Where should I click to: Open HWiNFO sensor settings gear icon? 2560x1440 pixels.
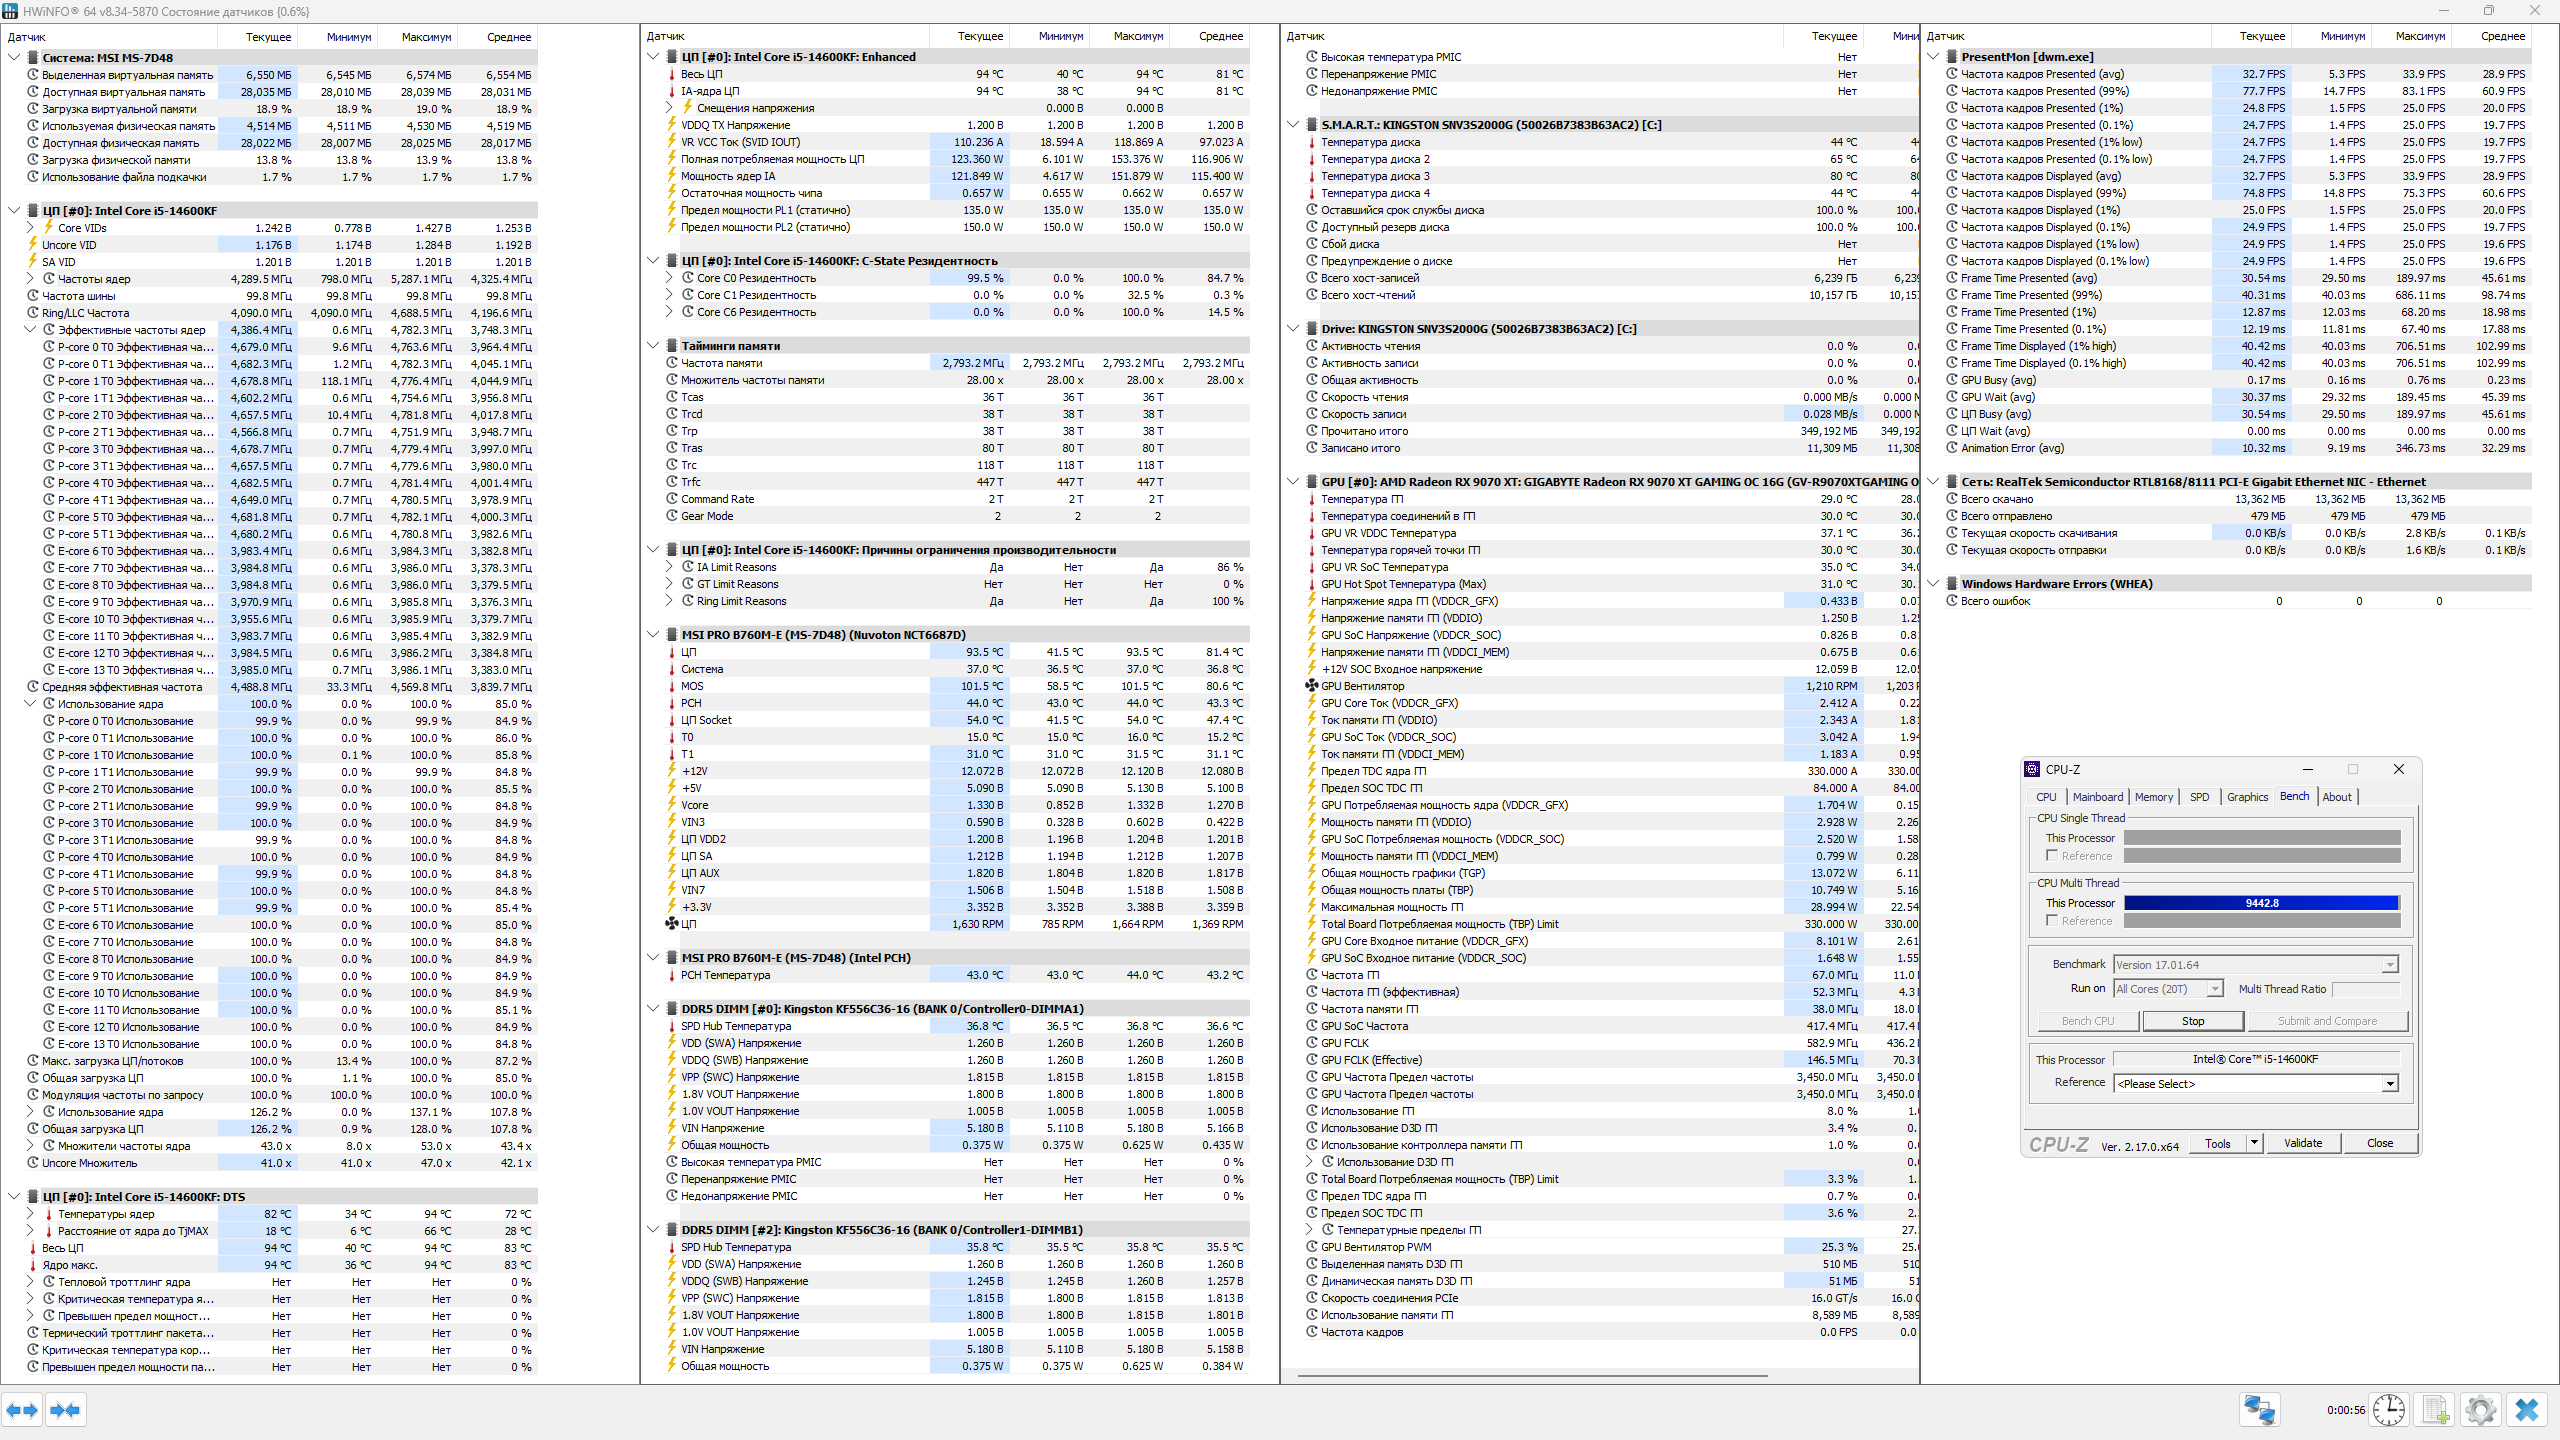2481,1410
